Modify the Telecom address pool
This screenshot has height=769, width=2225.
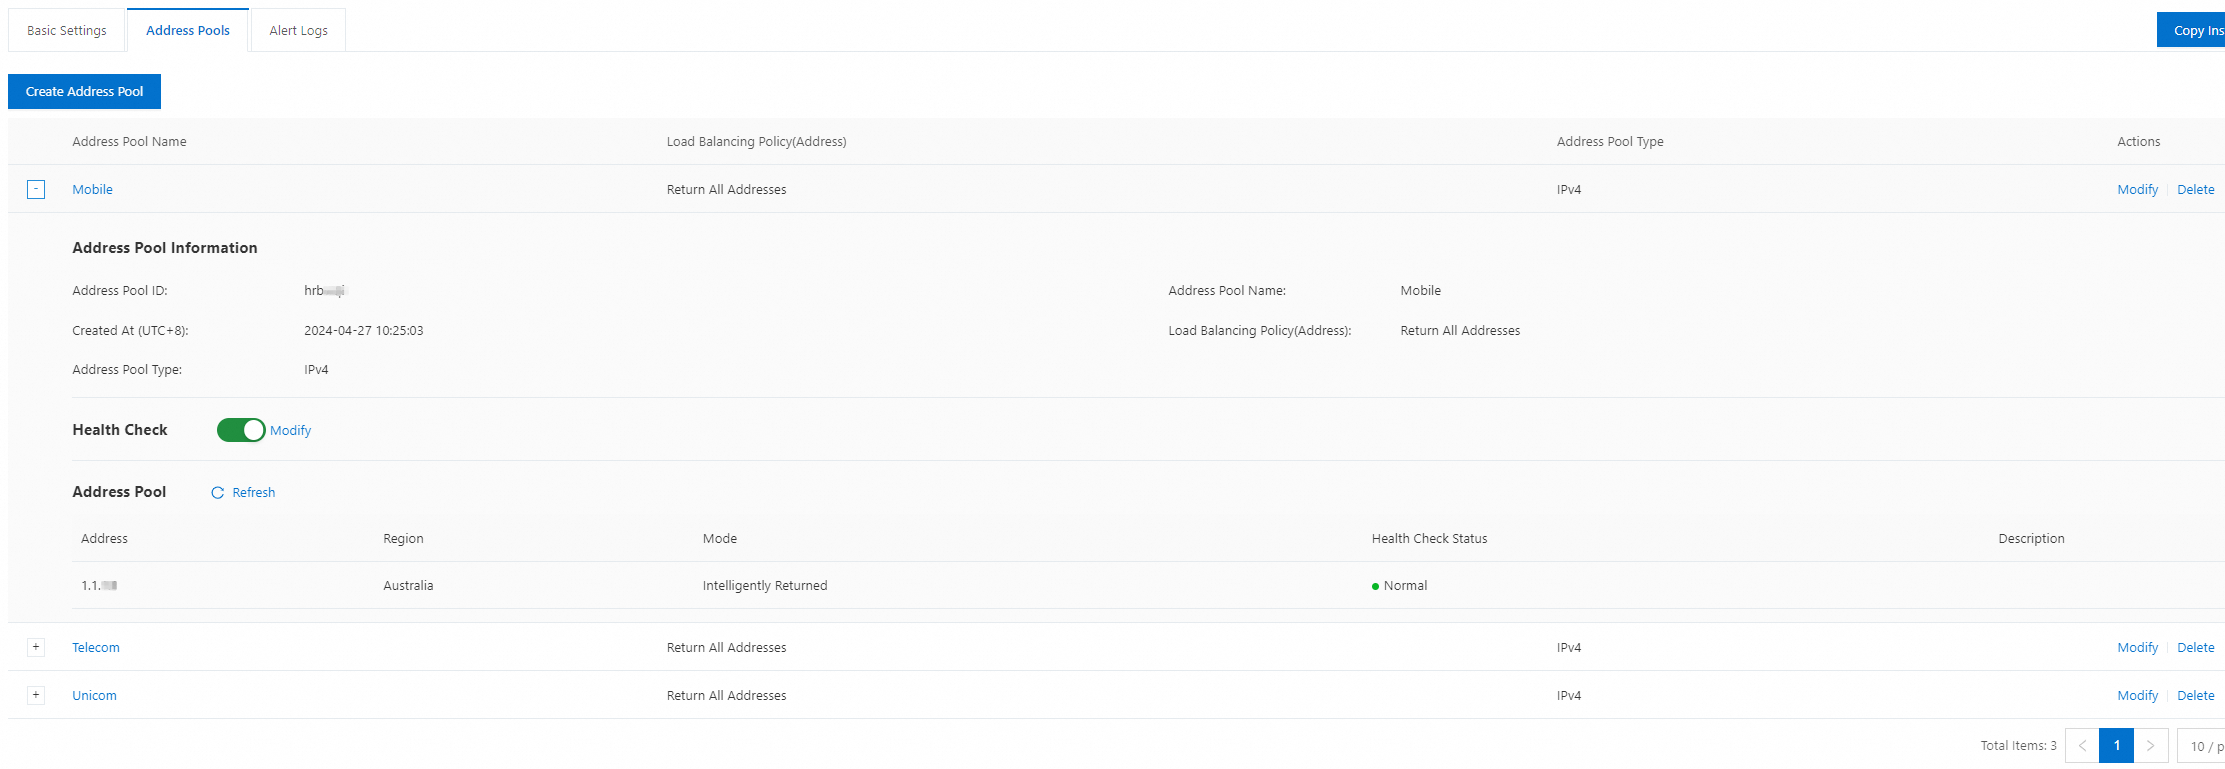[x=2137, y=647]
